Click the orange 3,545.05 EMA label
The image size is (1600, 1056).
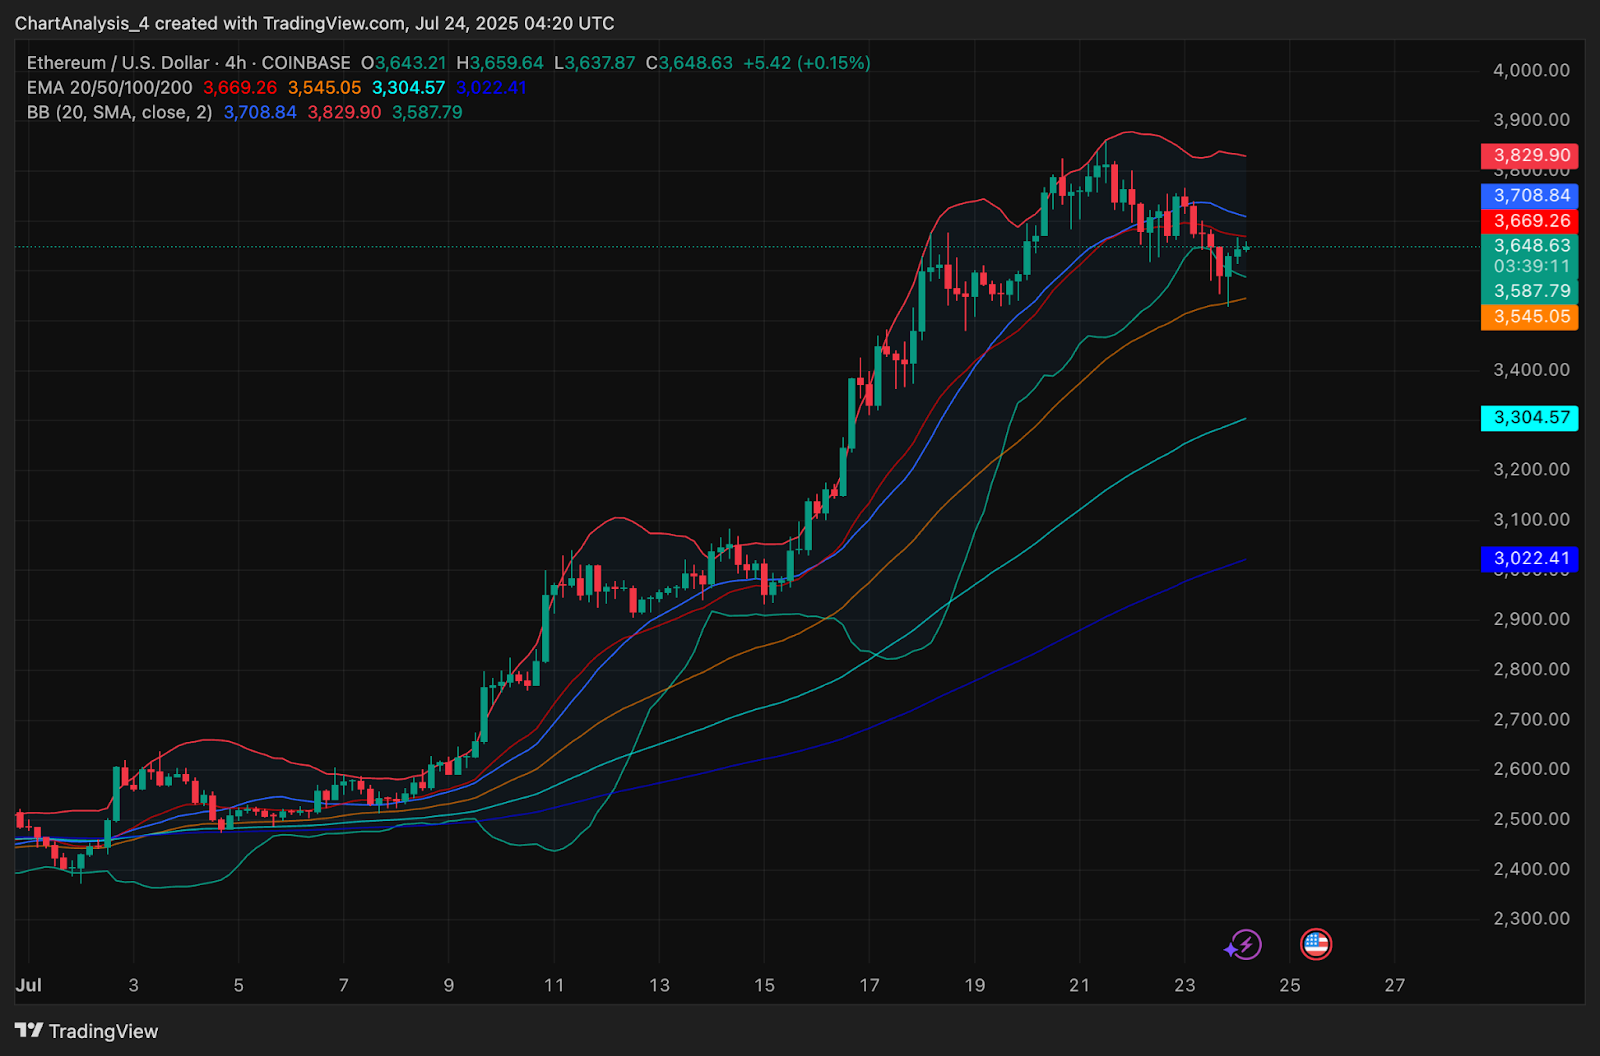[x=1530, y=317]
